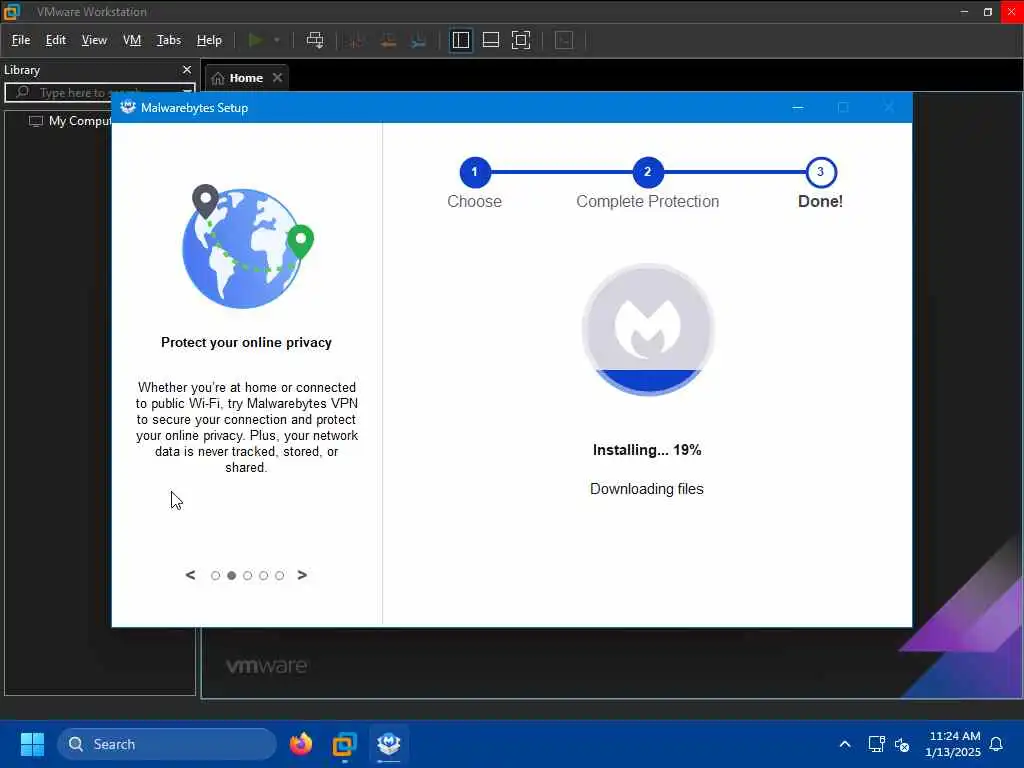
Task: Expand the power options dropdown arrow
Action: tap(277, 40)
